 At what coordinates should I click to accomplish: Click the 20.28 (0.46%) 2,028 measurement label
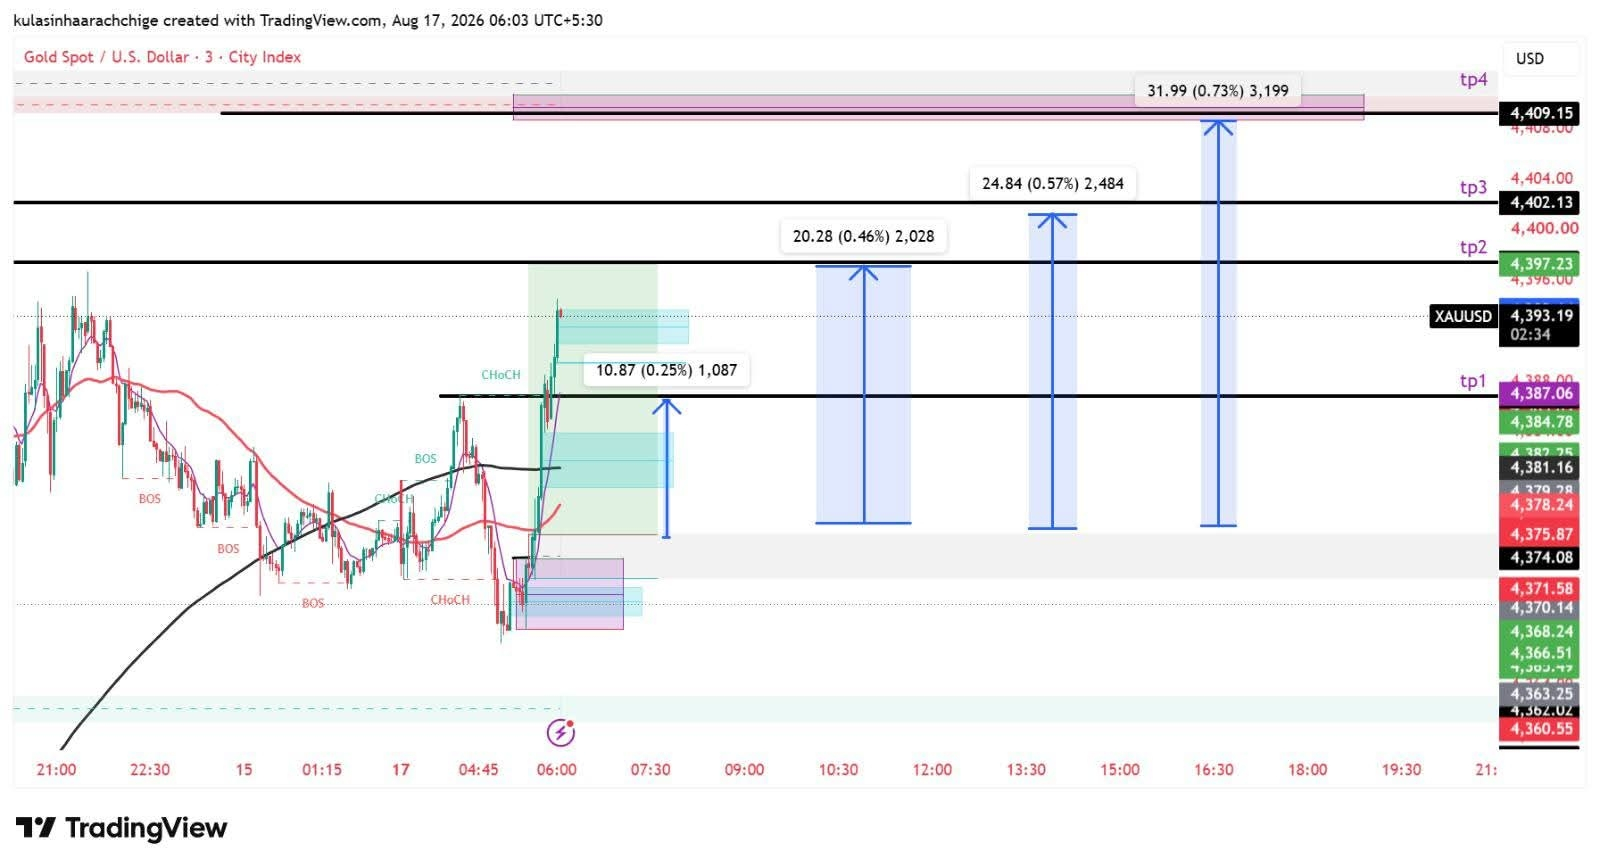pyautogui.click(x=863, y=236)
